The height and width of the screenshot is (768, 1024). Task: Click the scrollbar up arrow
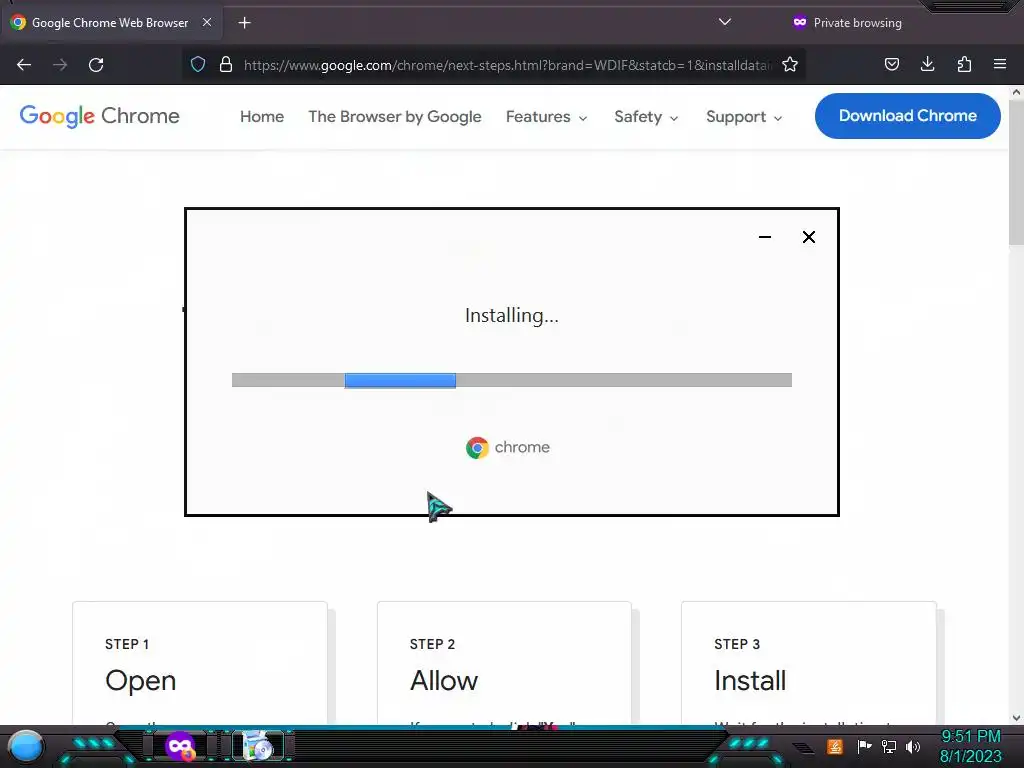pyautogui.click(x=1016, y=92)
